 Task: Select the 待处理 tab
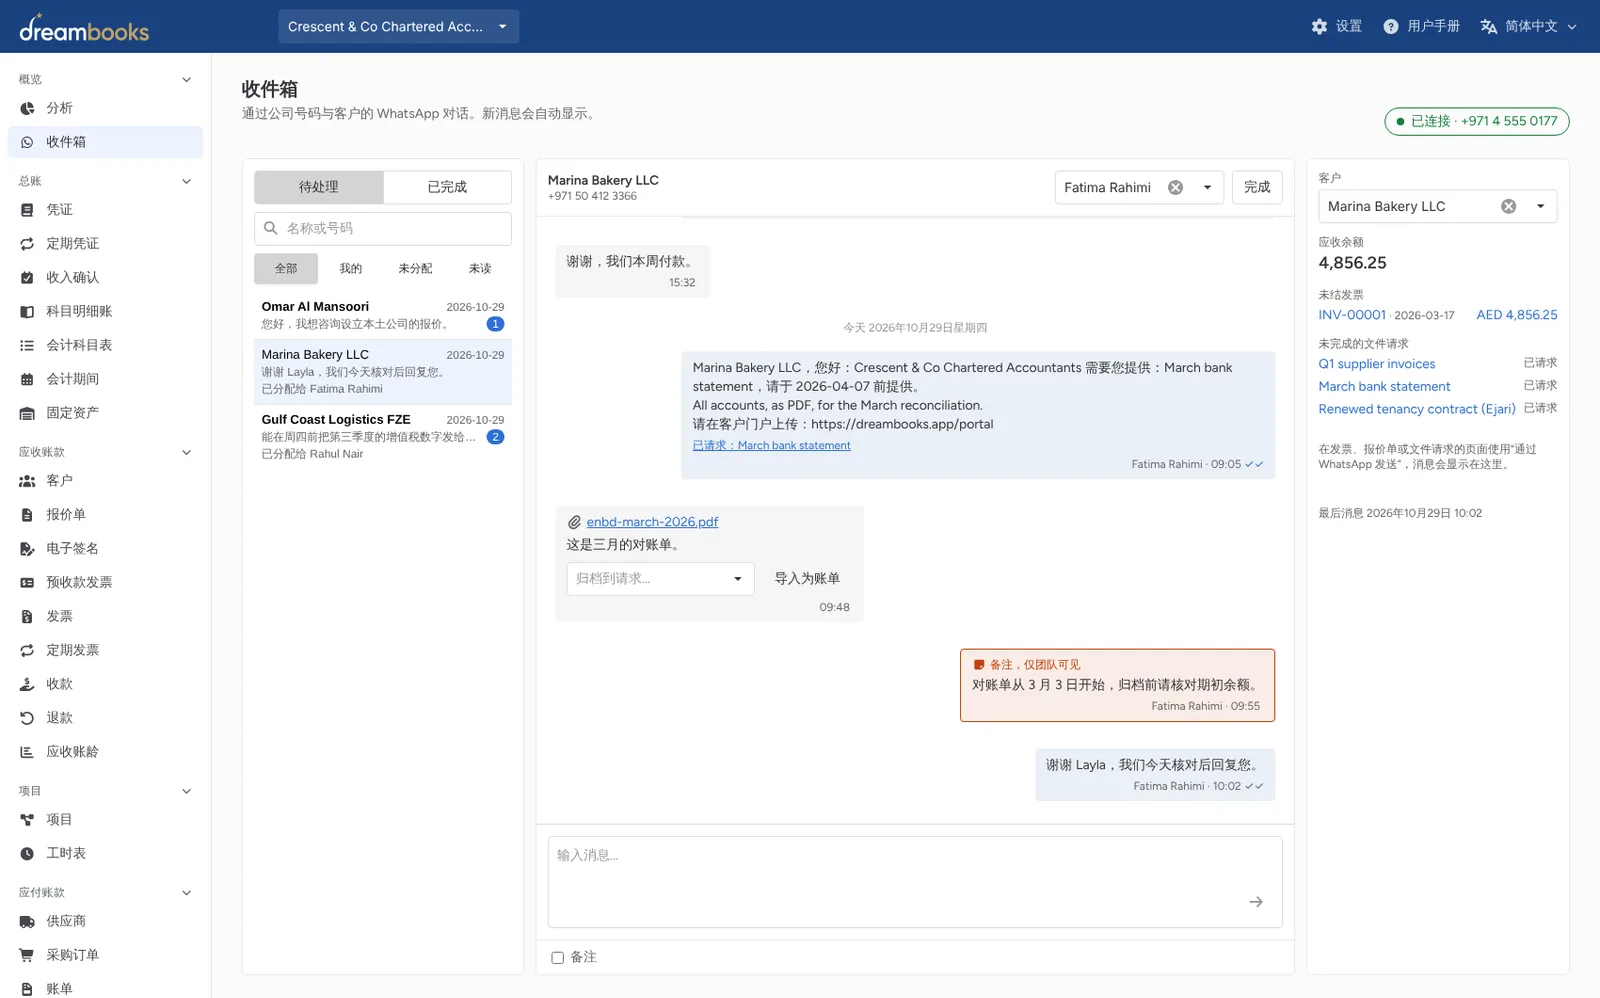click(318, 187)
